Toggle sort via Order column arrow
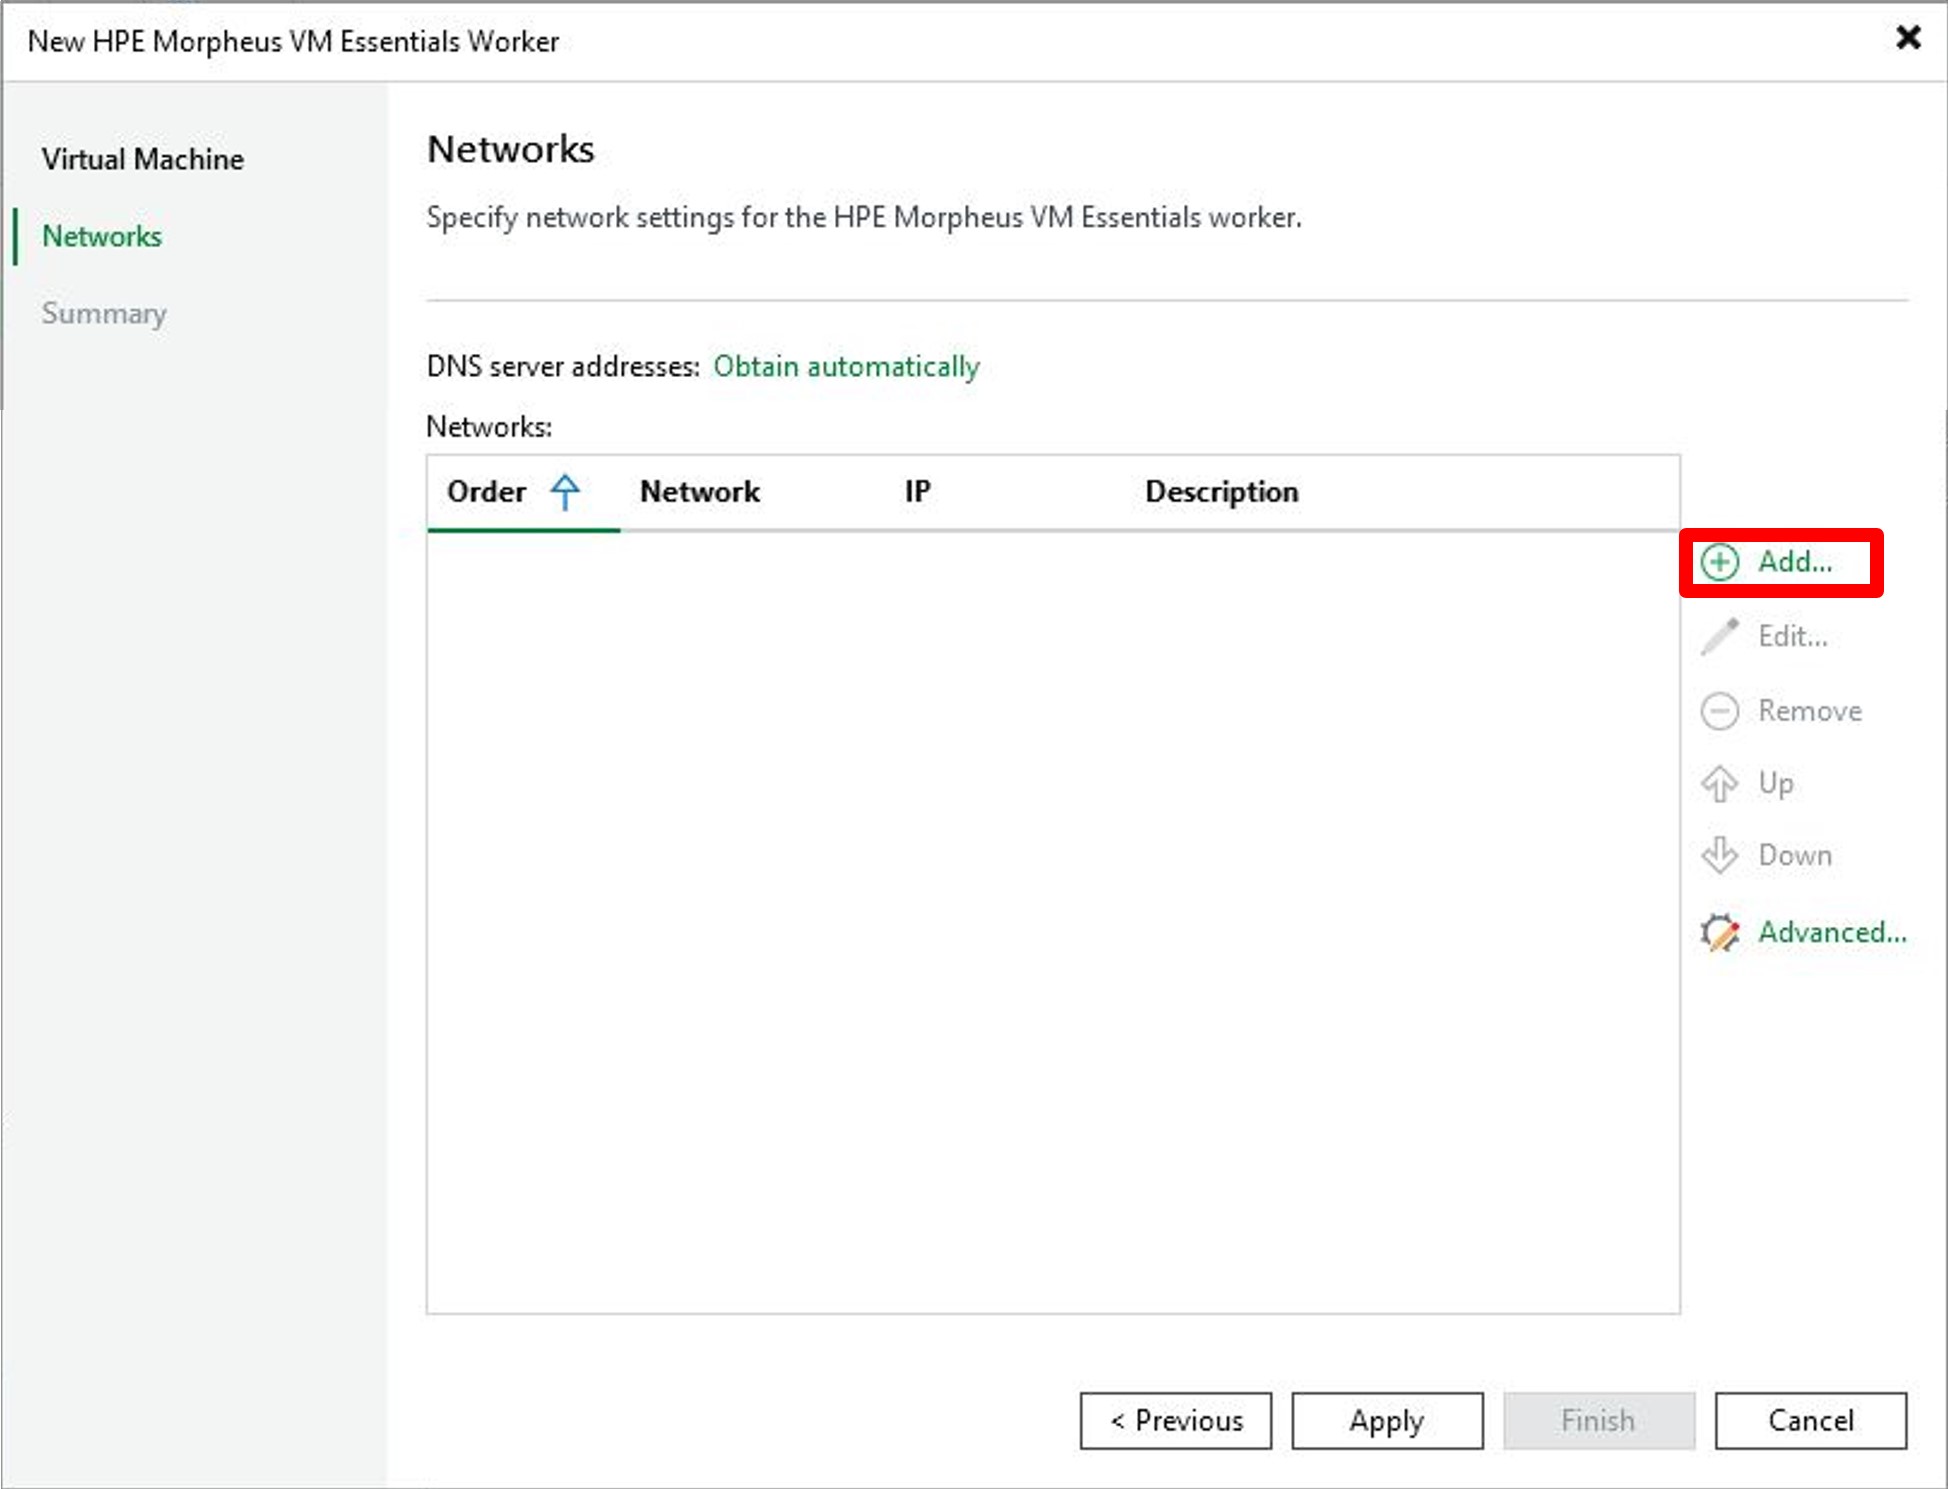 coord(565,491)
